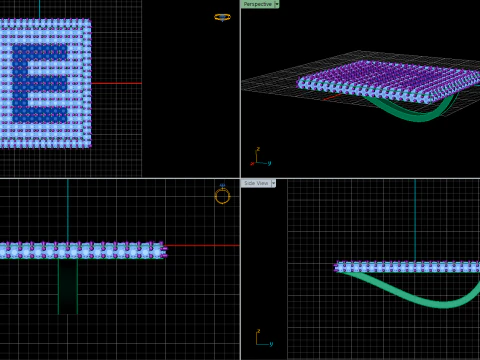Screen dimensions: 480x360
Task: Select the green vertical column in bottom-left viewport
Action: [68, 286]
